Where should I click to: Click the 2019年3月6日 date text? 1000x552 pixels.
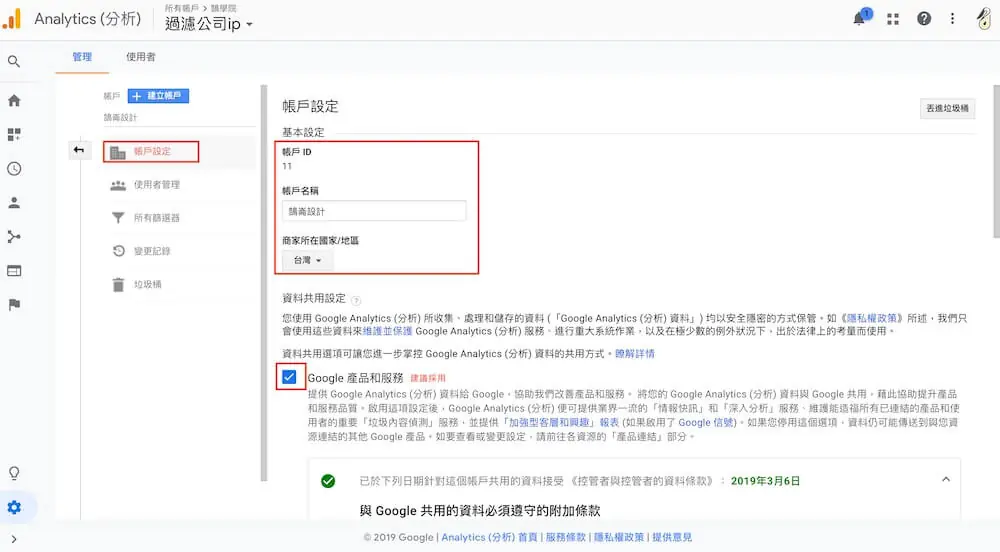(x=765, y=481)
